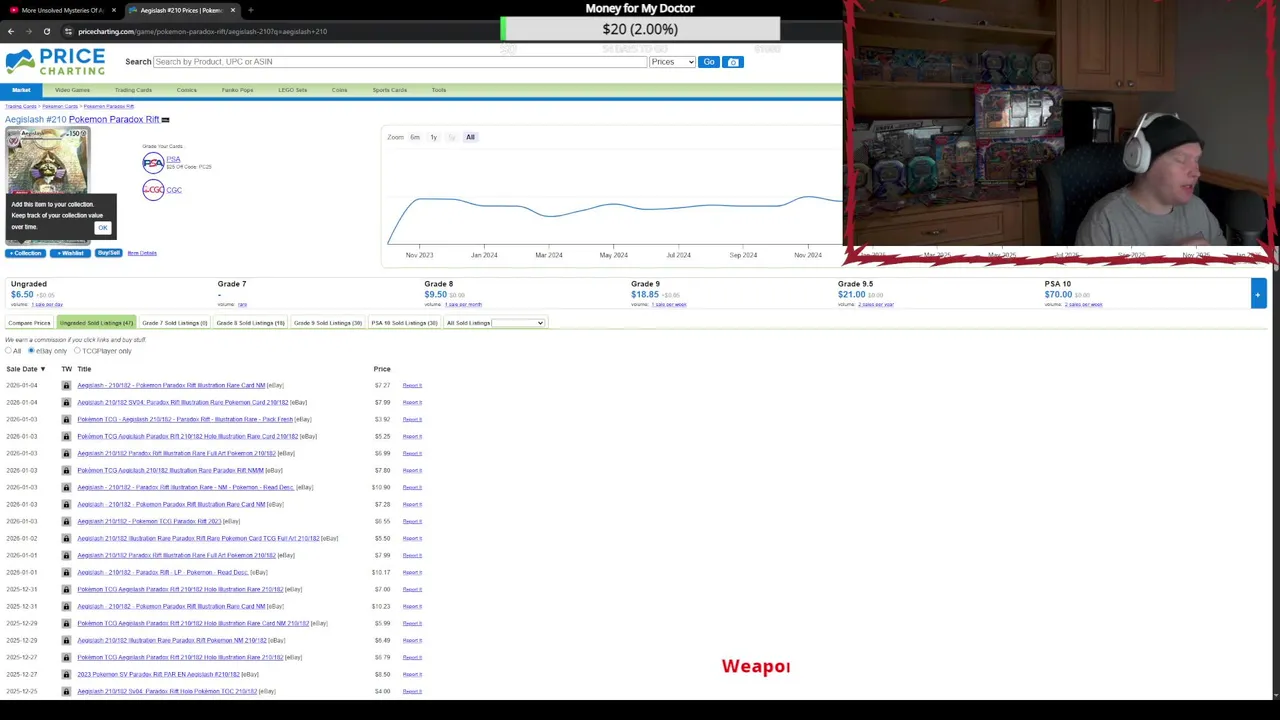Switch to Grade 7 Sold Listings tab
The height and width of the screenshot is (720, 1280).
(175, 323)
